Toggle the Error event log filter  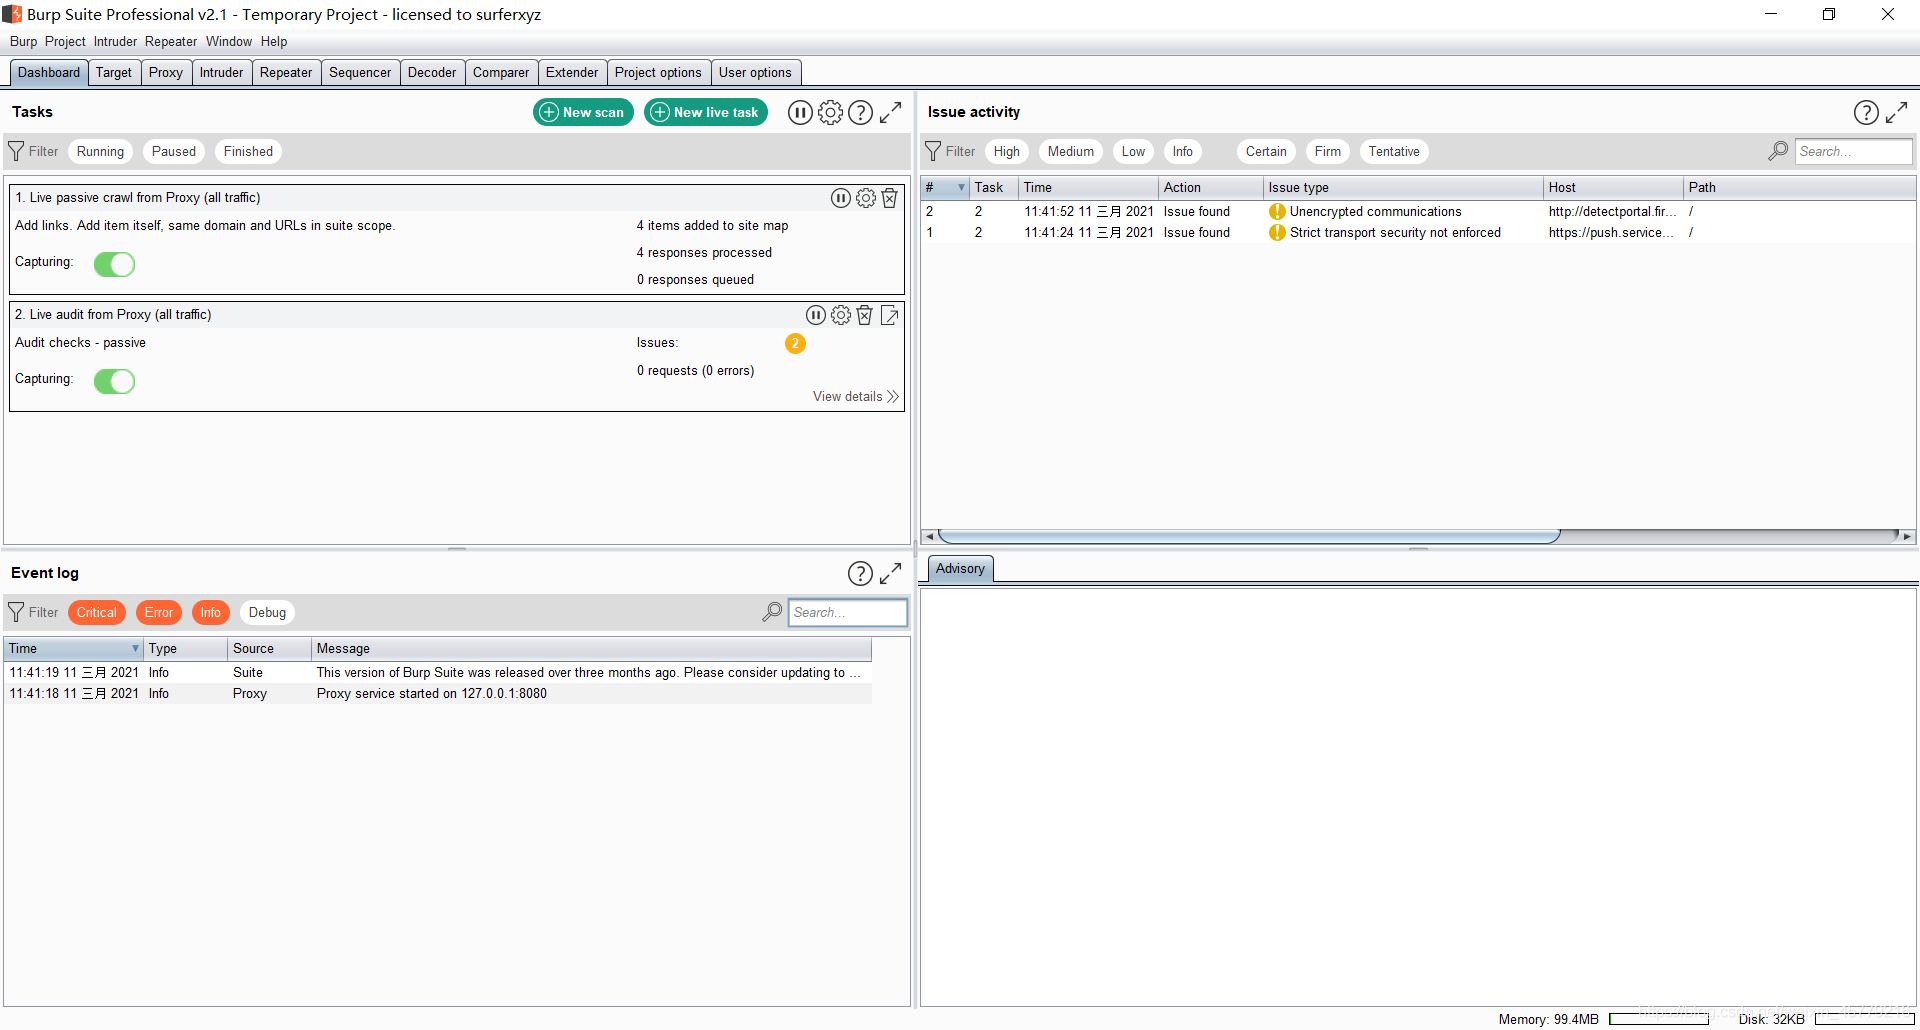[x=159, y=612]
